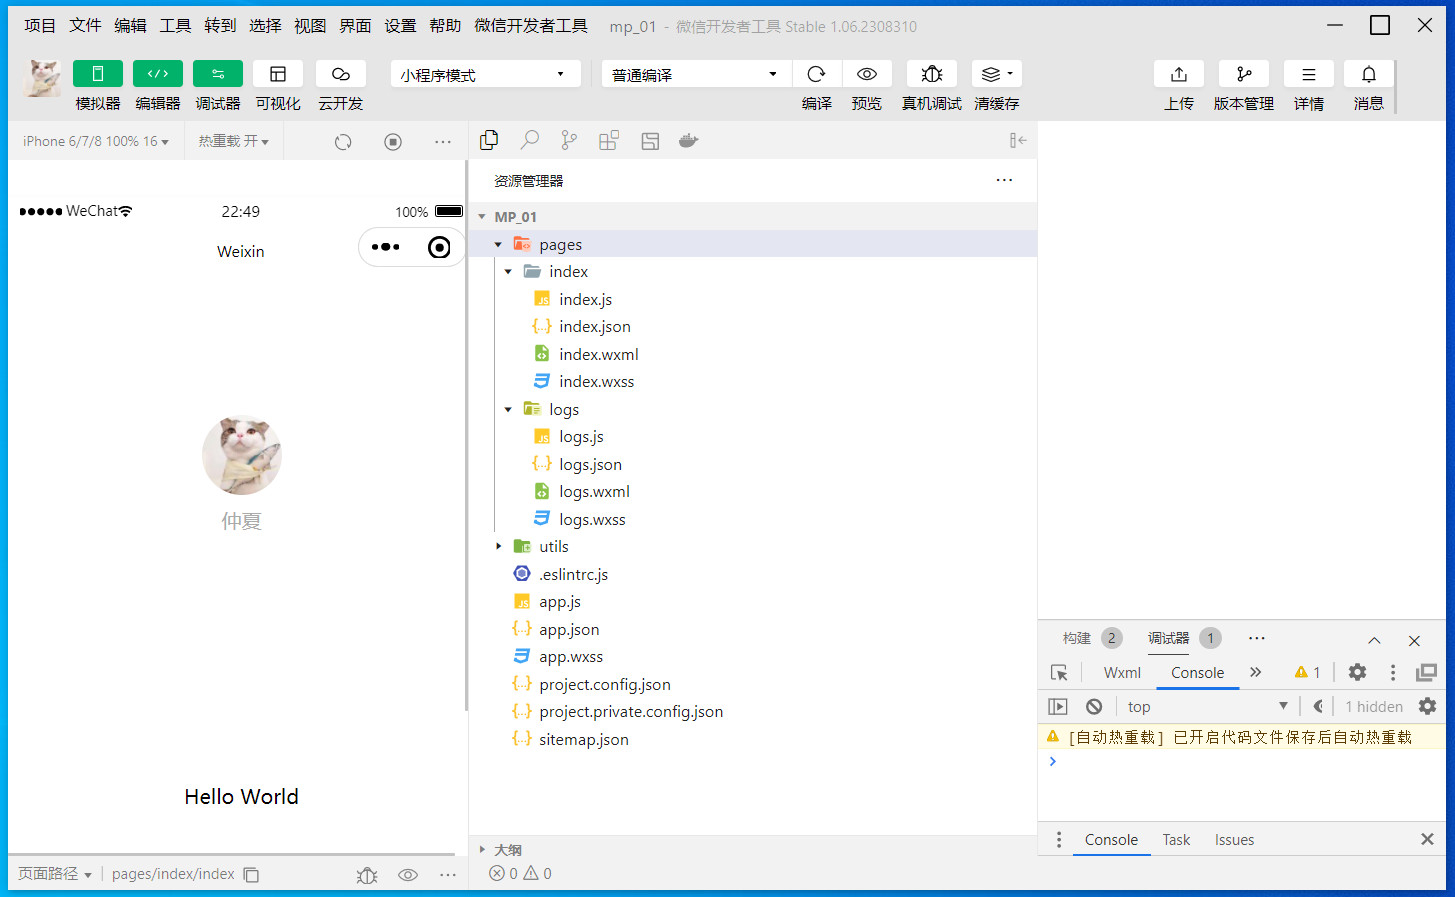Open the iPhone 6/7/8 device dropdown
Image resolution: width=1455 pixels, height=897 pixels.
96,141
